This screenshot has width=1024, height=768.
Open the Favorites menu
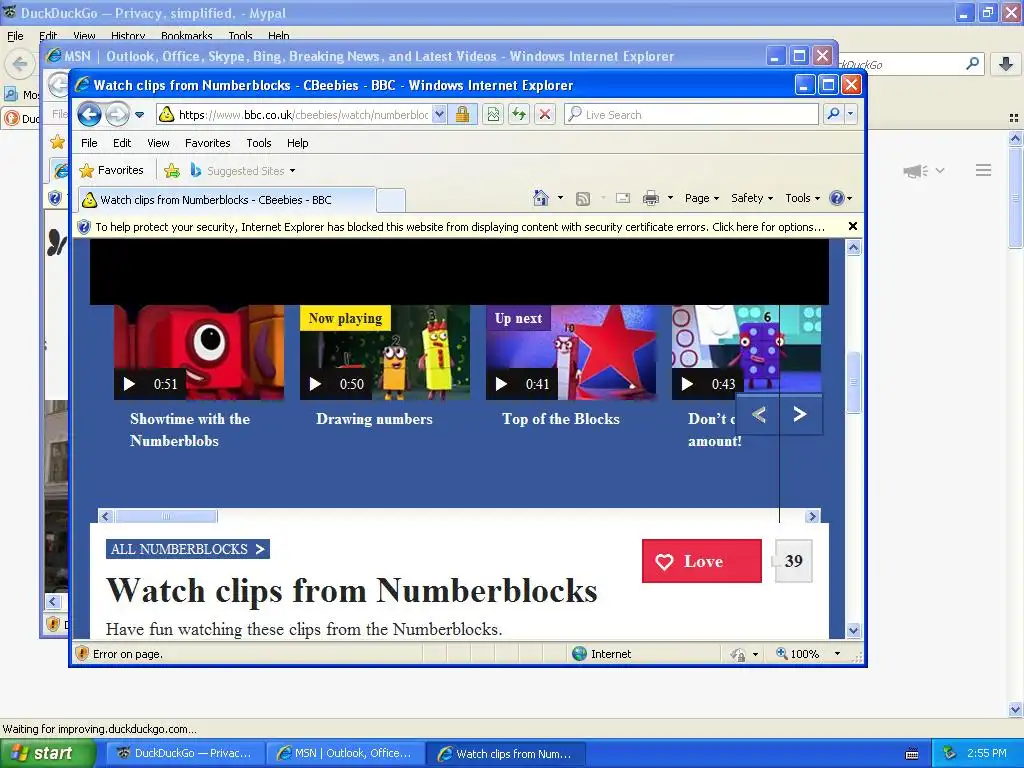point(208,143)
